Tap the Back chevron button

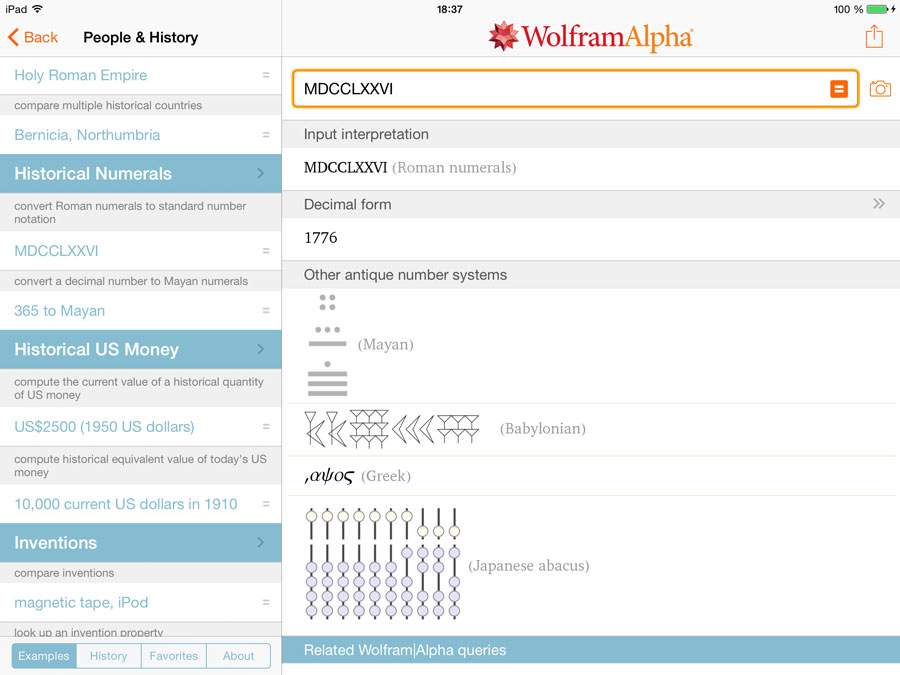[x=33, y=37]
